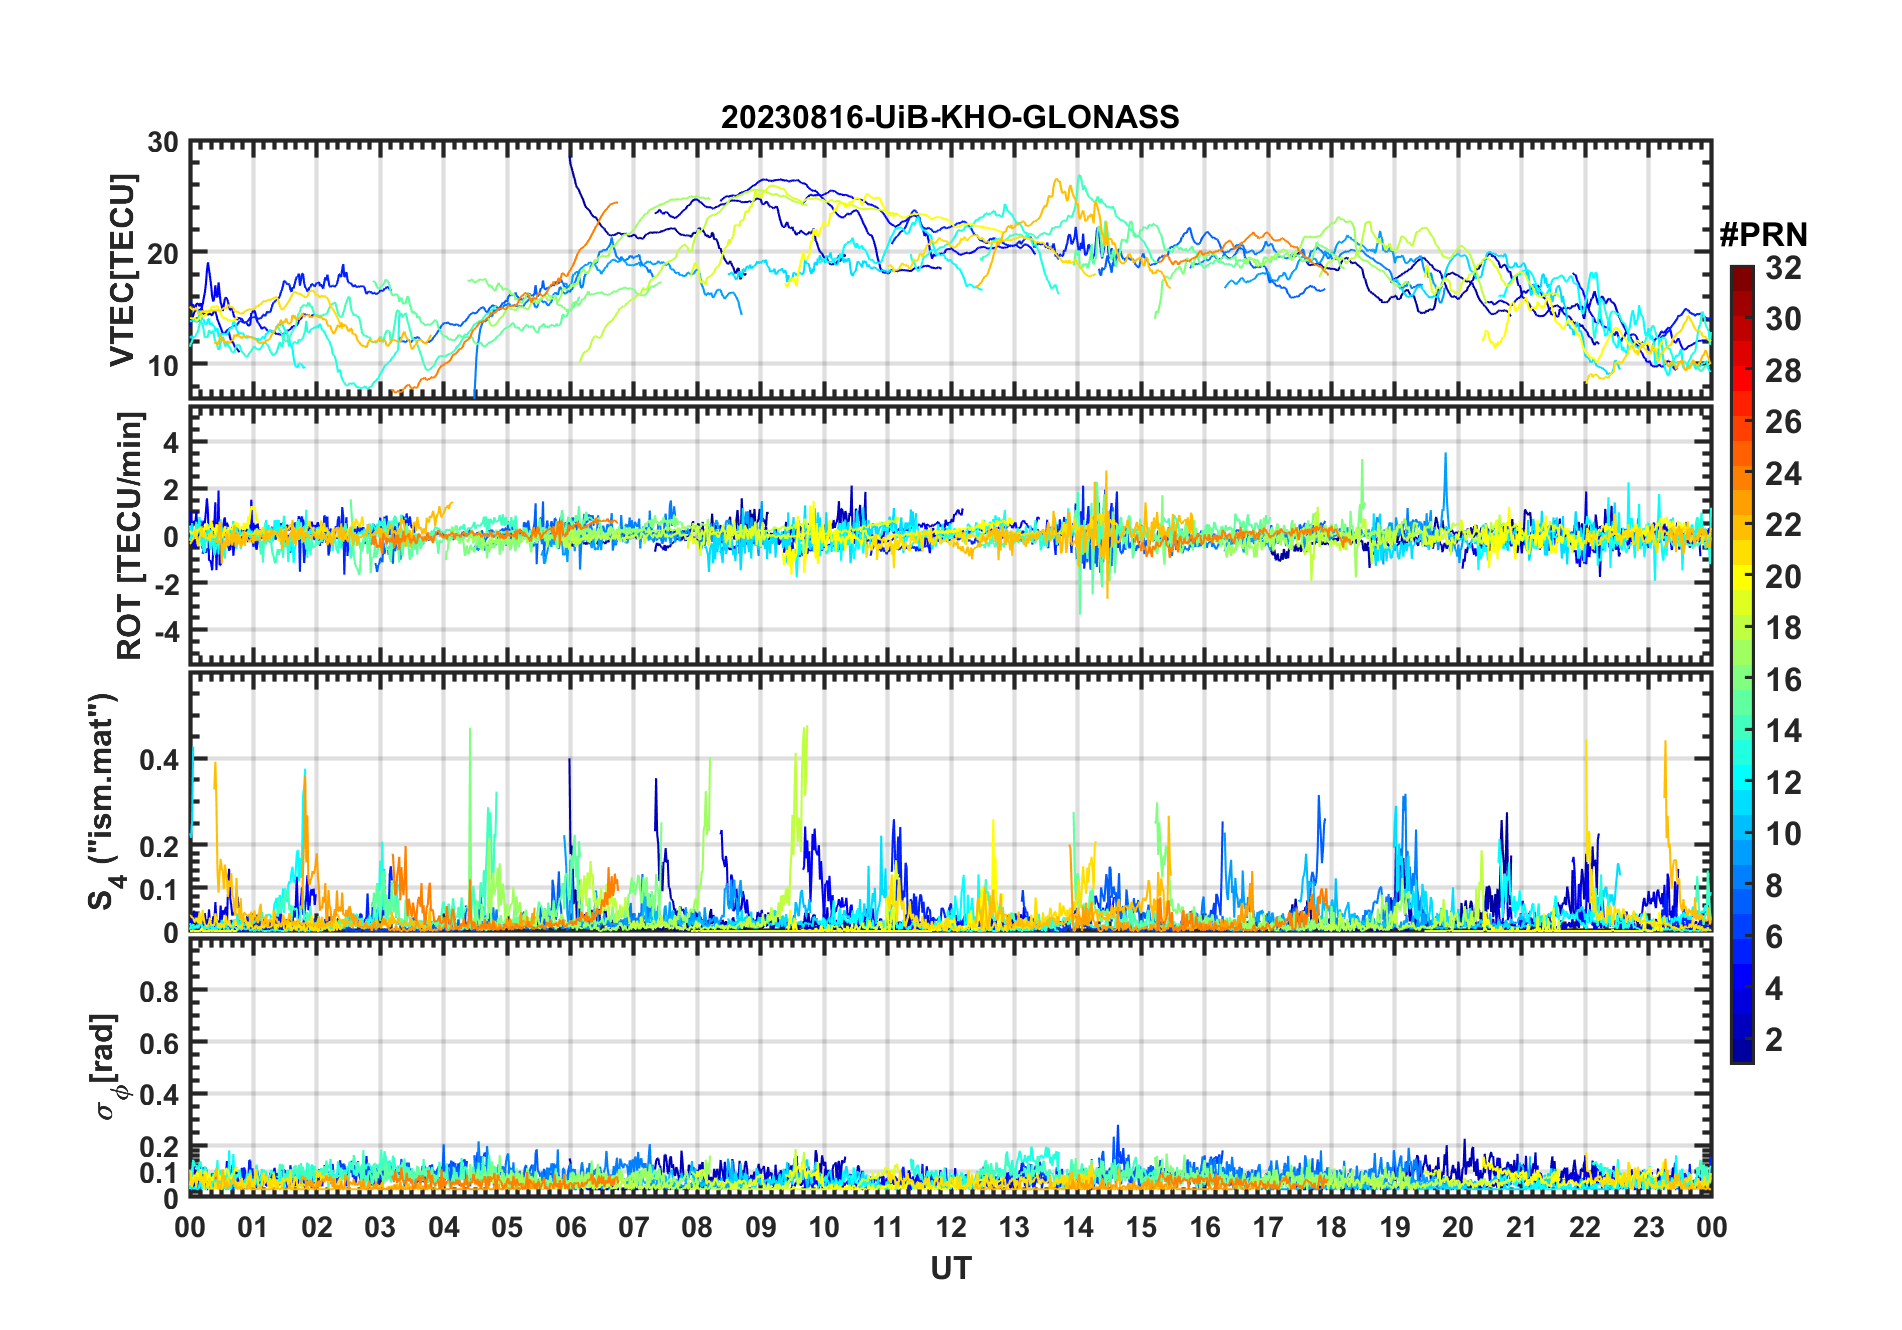Click the ROT [TECU/min] y-axis label
The width and height of the screenshot is (1902, 1330).
[130, 535]
